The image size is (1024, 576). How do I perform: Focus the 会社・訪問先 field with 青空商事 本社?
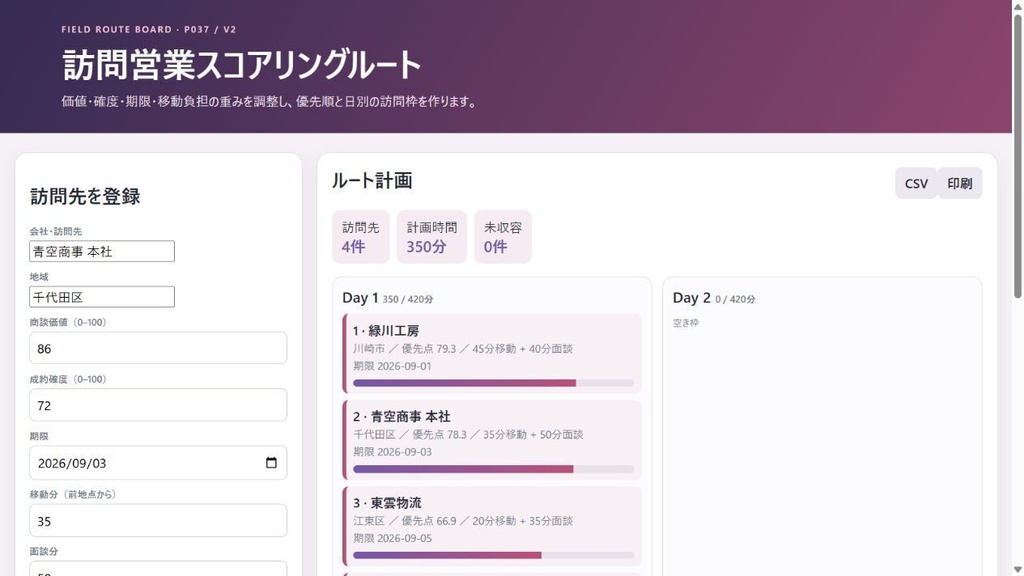102,251
